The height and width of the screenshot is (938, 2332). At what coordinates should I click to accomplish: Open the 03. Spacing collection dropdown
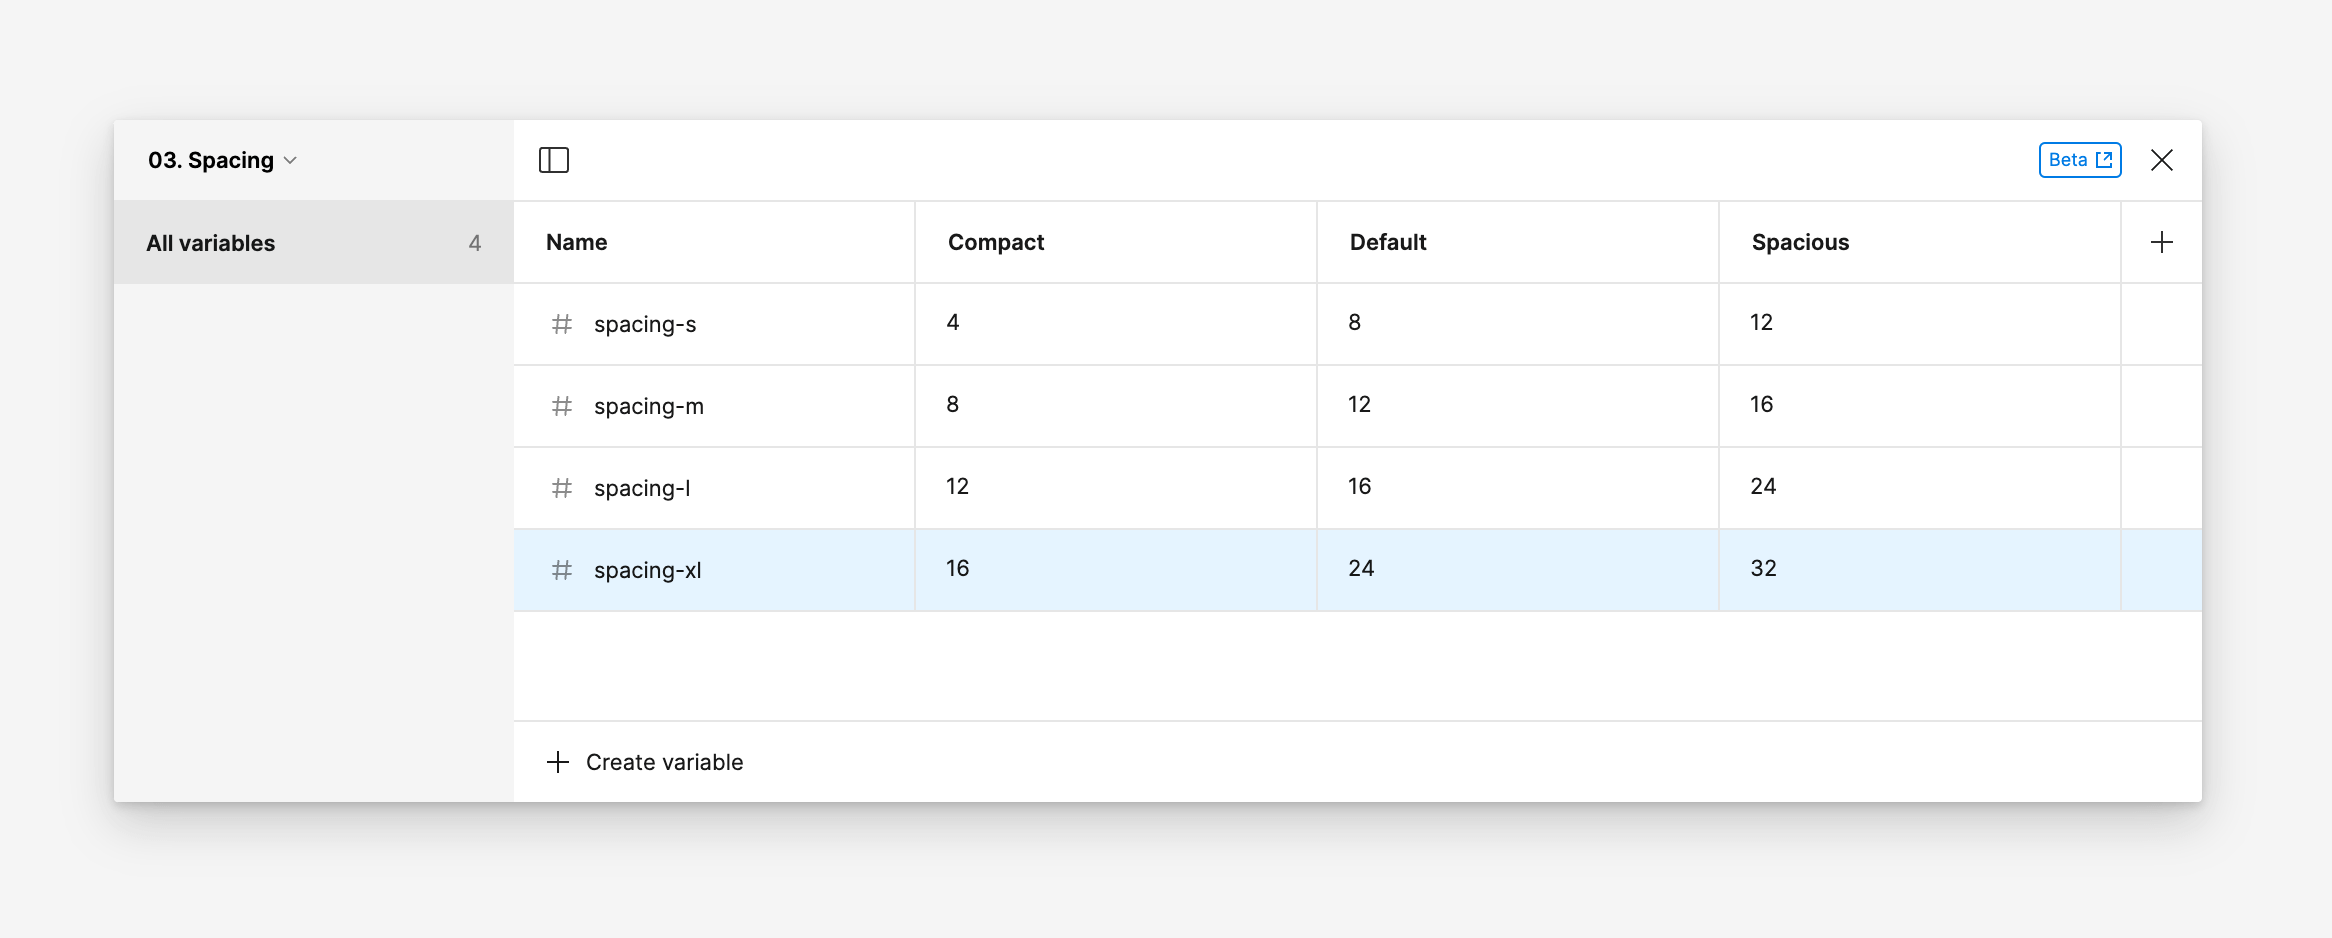pos(222,160)
